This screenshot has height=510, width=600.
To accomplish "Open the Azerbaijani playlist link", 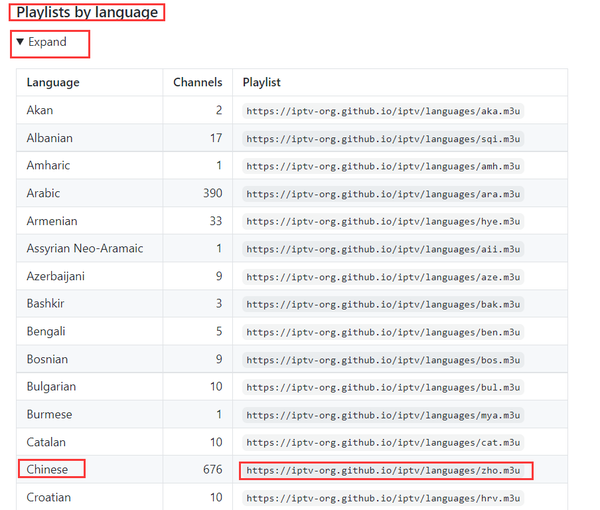I will point(384,277).
